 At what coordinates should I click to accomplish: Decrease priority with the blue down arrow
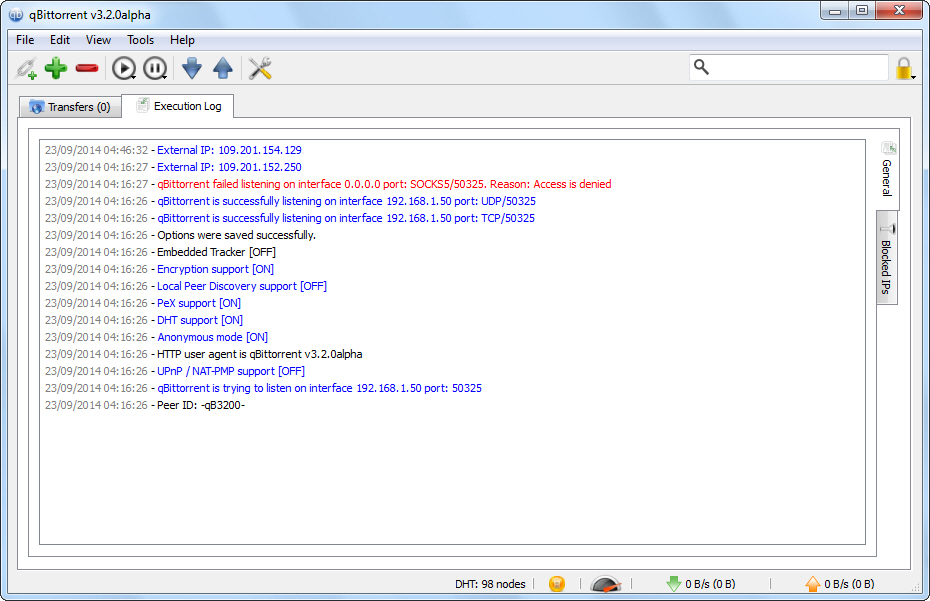click(192, 68)
